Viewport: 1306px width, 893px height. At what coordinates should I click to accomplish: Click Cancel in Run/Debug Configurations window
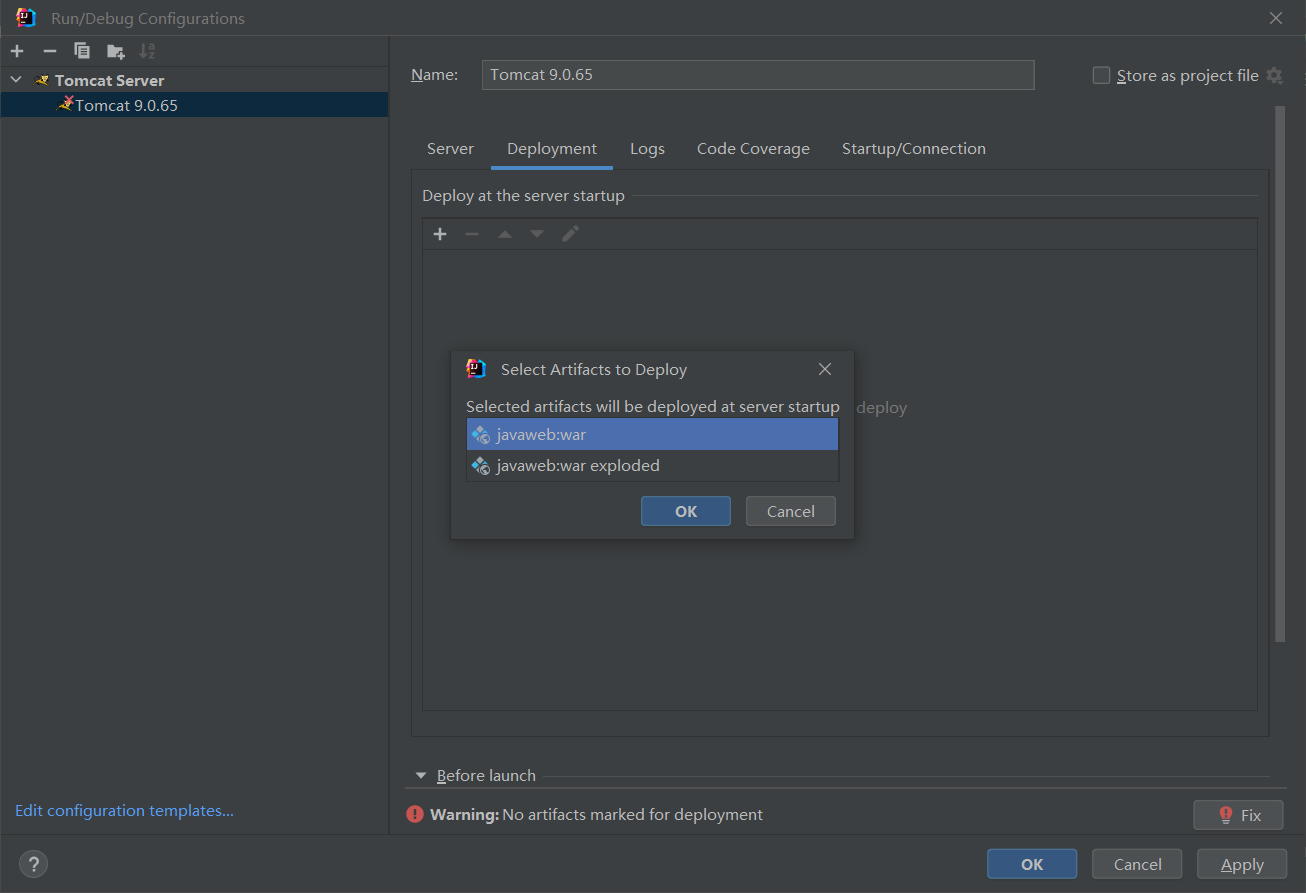point(1137,864)
